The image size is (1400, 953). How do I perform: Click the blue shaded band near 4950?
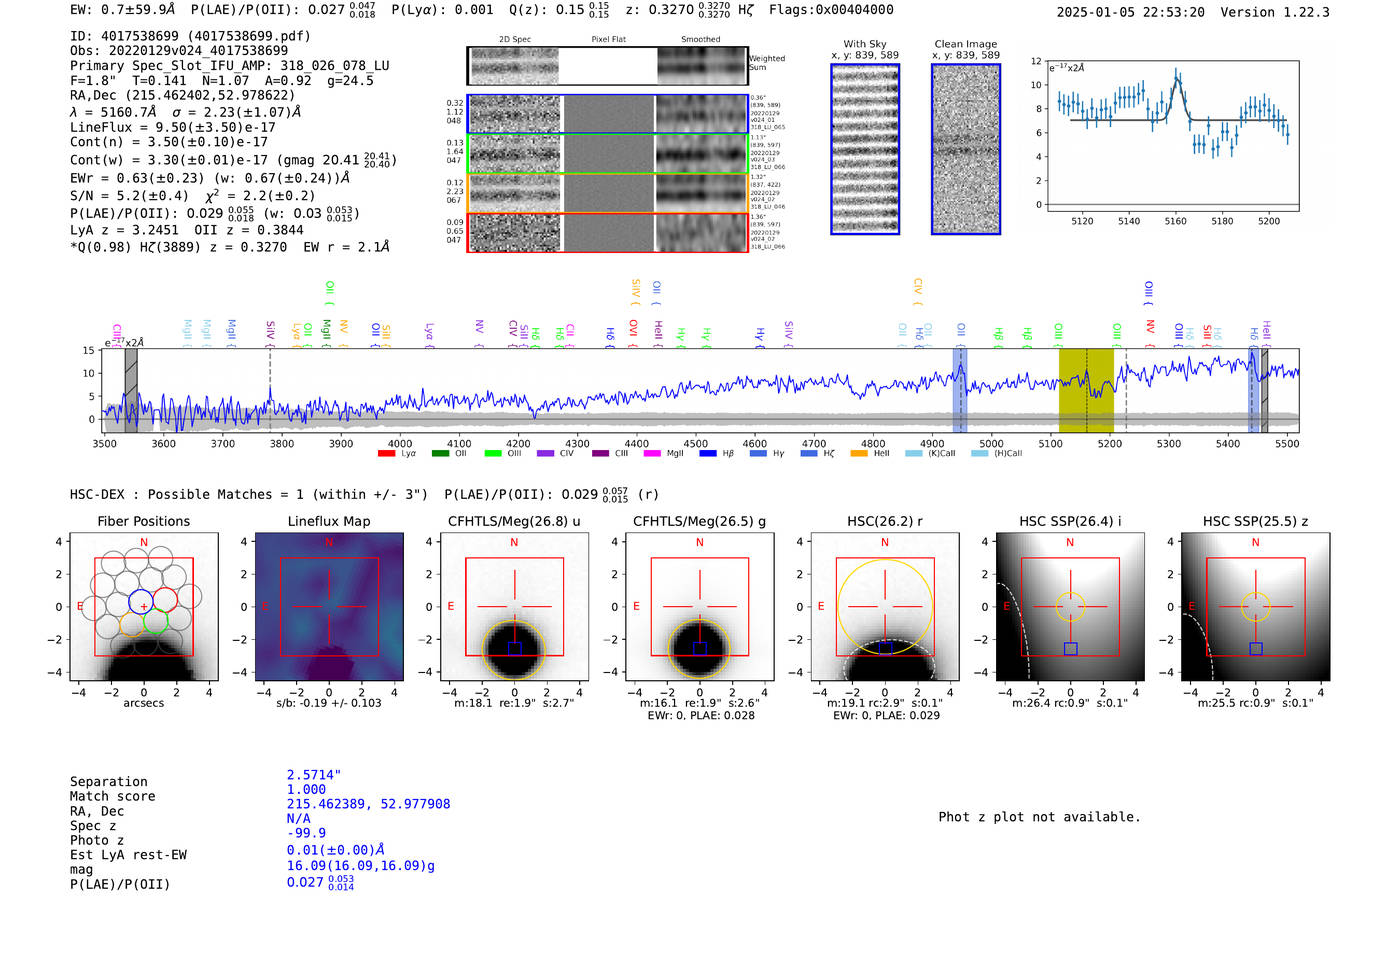[x=960, y=390]
